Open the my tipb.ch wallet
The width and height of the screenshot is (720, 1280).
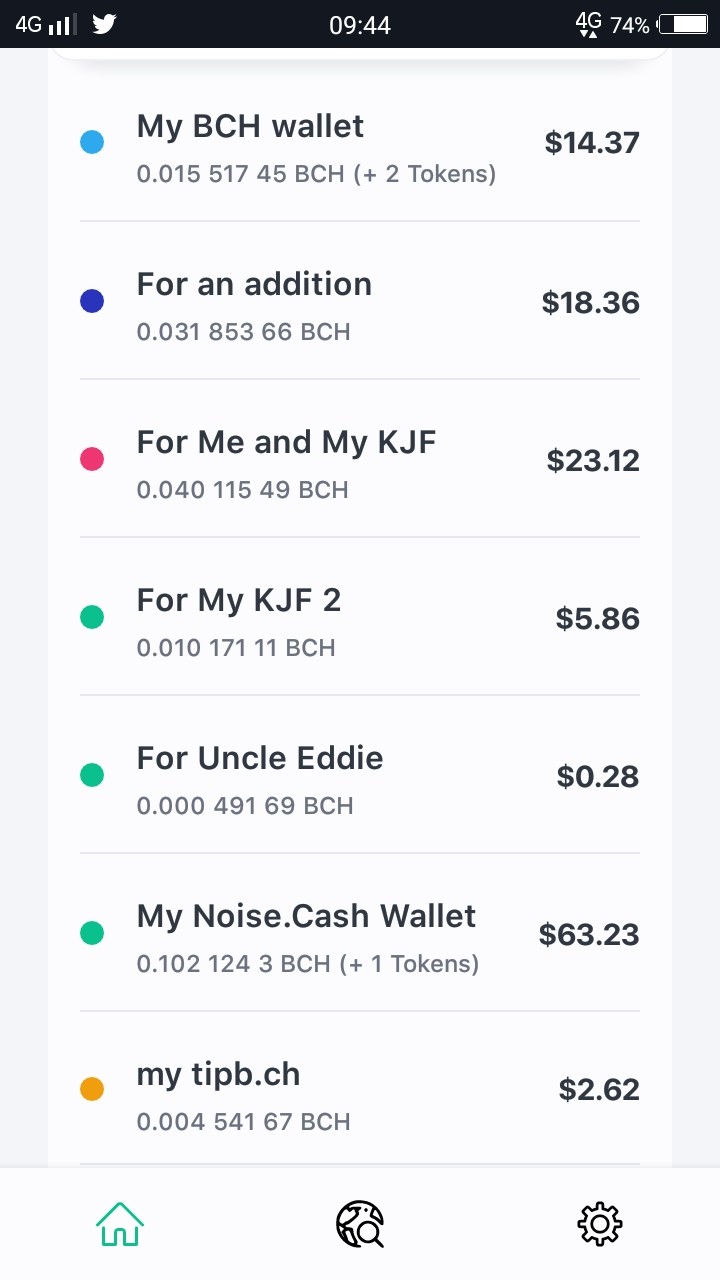pos(360,1089)
